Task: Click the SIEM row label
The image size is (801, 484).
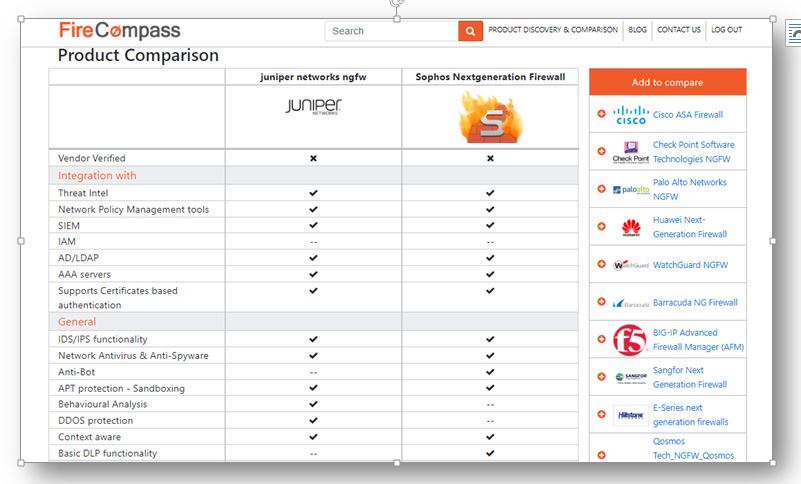Action: [x=68, y=226]
